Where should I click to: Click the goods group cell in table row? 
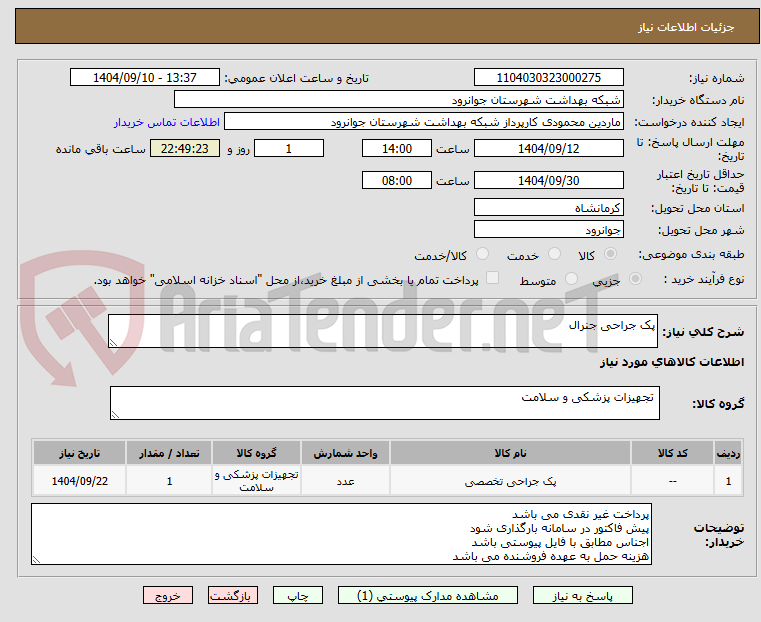(256, 481)
